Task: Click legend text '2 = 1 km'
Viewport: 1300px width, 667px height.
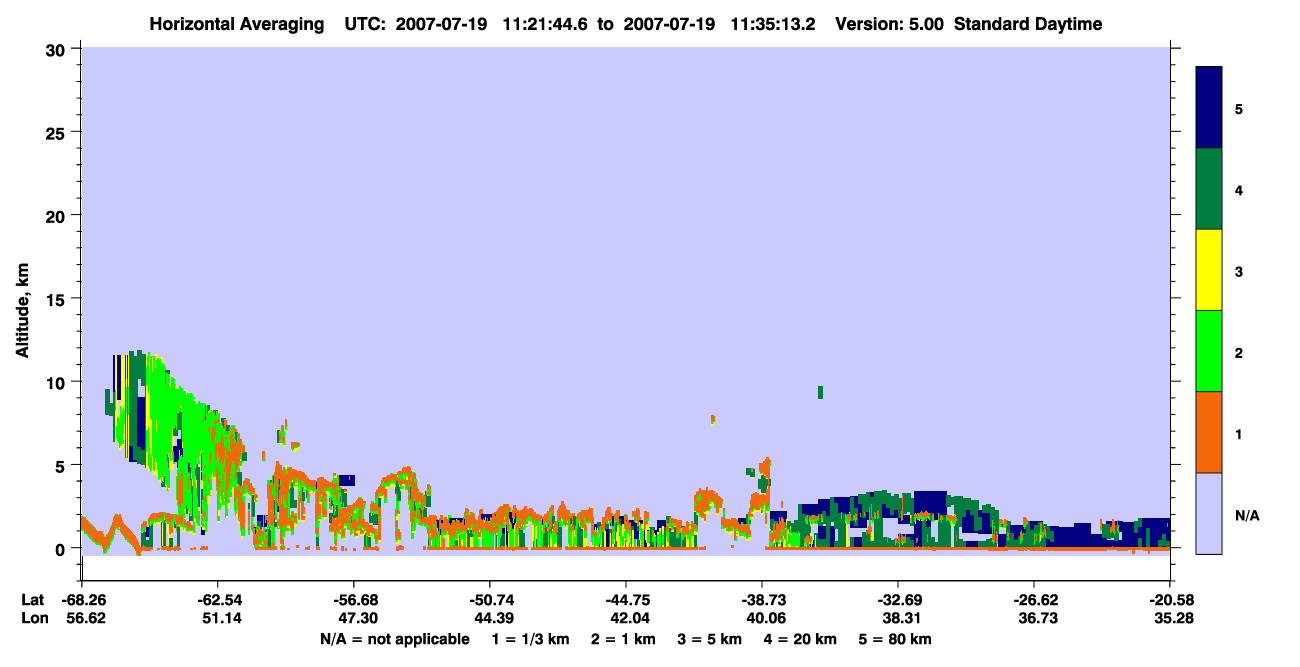Action: pos(623,639)
